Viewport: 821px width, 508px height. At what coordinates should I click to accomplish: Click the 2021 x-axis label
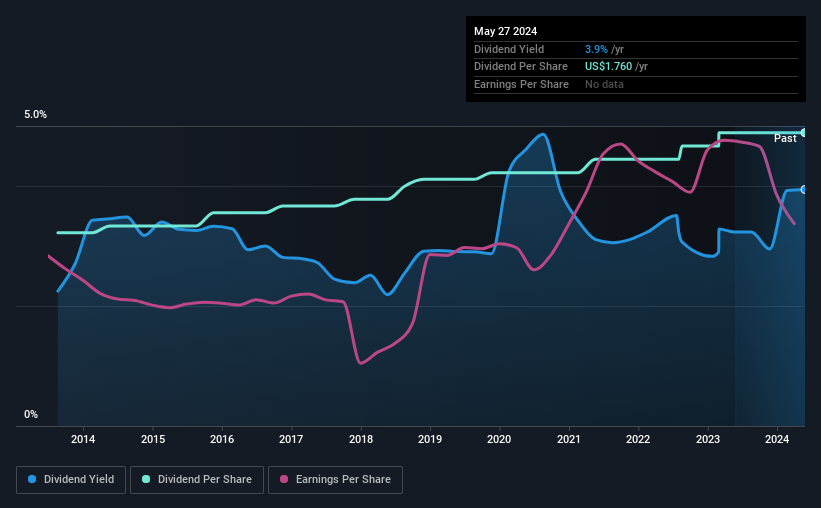coord(569,439)
